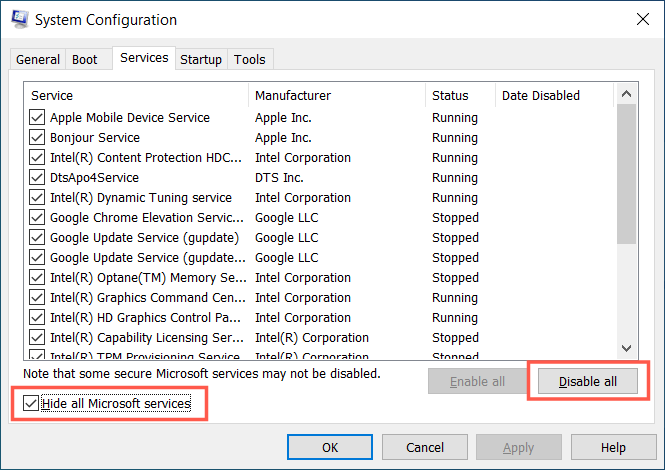Toggle Google Chrome Elevation Service checkbox
This screenshot has width=665, height=470.
(38, 218)
